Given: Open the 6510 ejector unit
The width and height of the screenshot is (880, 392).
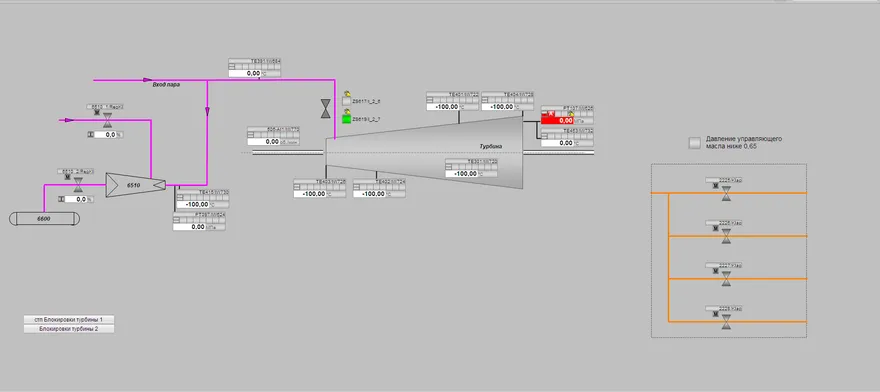Looking at the screenshot, I should (135, 185).
